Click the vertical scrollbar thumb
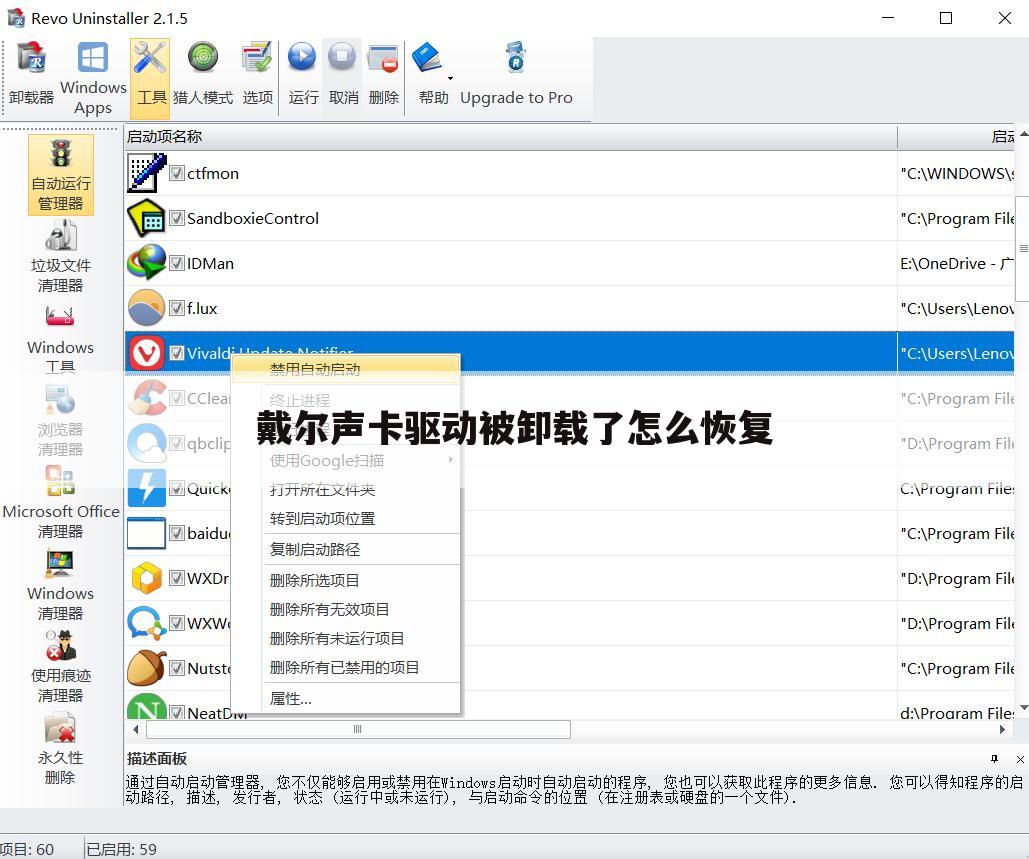 point(1022,248)
